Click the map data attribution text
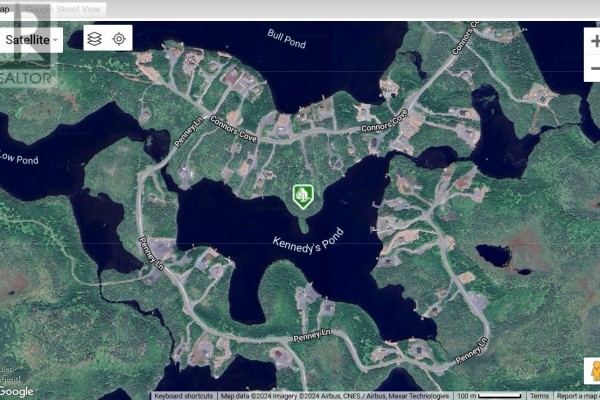Screen dimensions: 600x400 (x=335, y=396)
